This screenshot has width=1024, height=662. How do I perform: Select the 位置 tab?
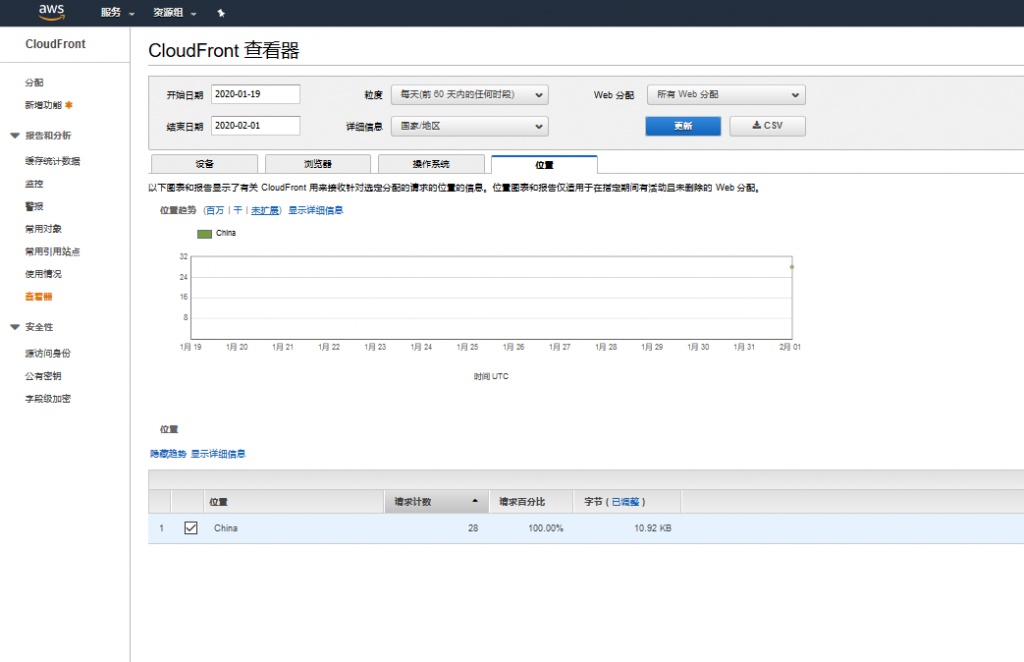click(x=544, y=165)
